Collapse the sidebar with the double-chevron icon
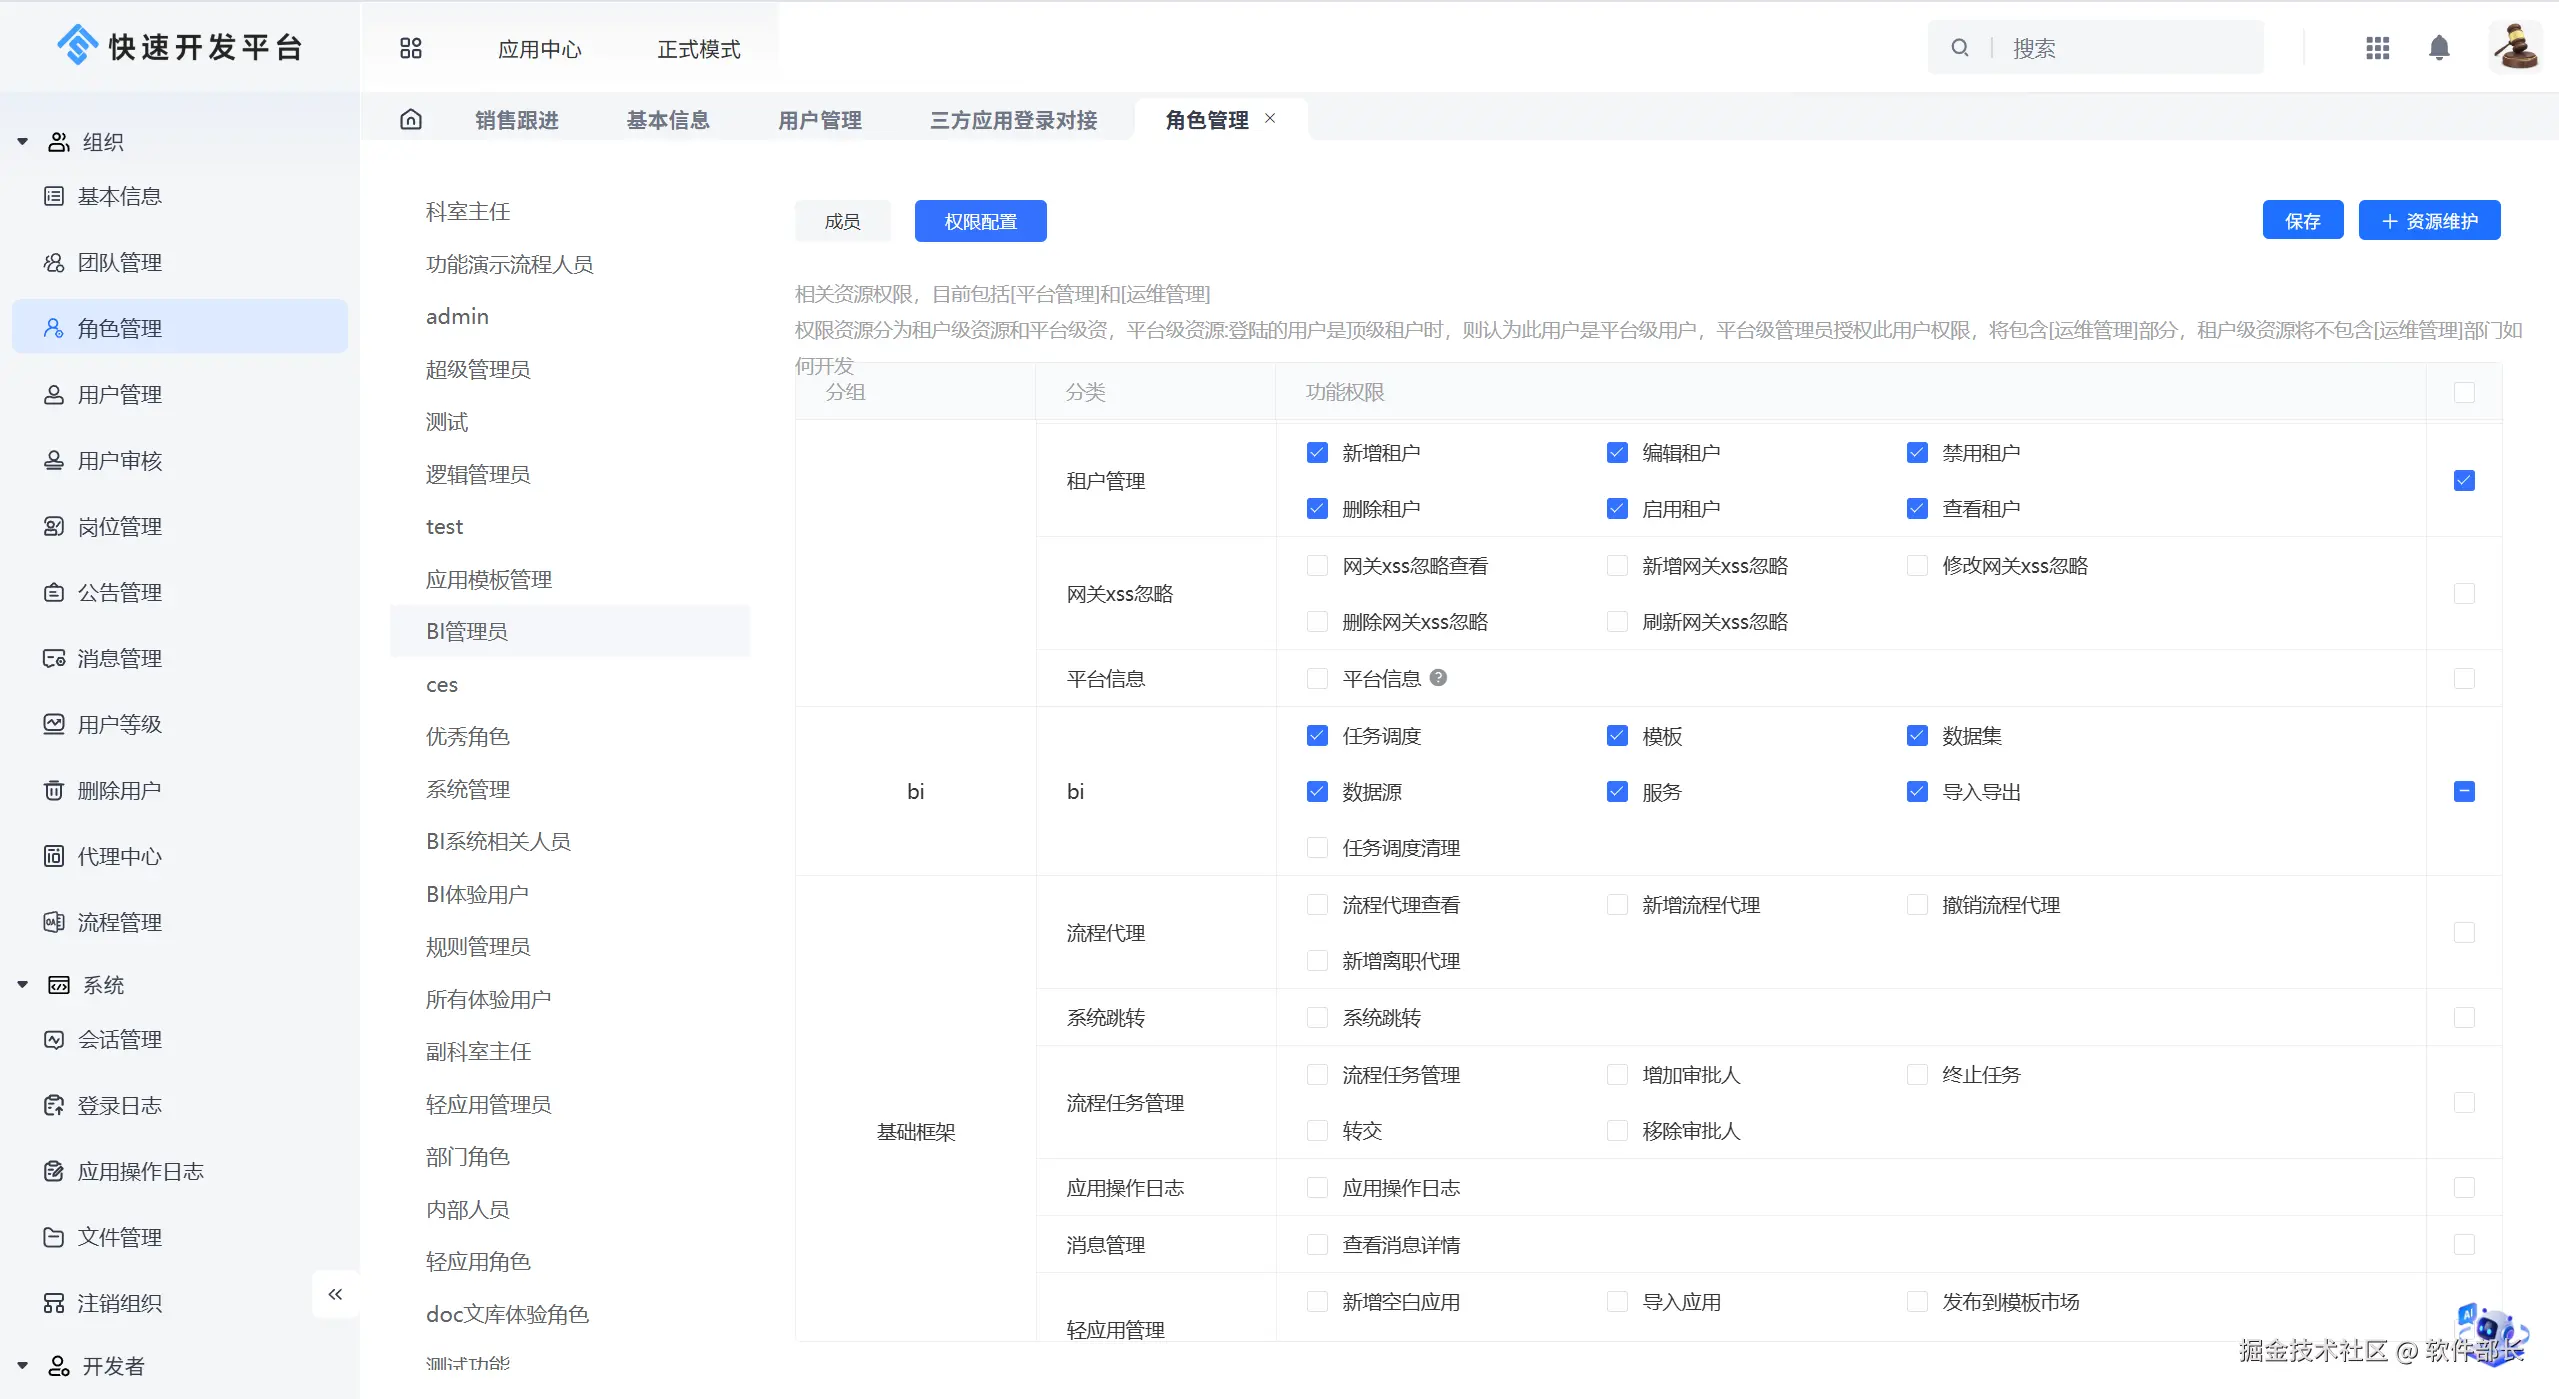The height and width of the screenshot is (1399, 2559). pyautogui.click(x=335, y=1294)
